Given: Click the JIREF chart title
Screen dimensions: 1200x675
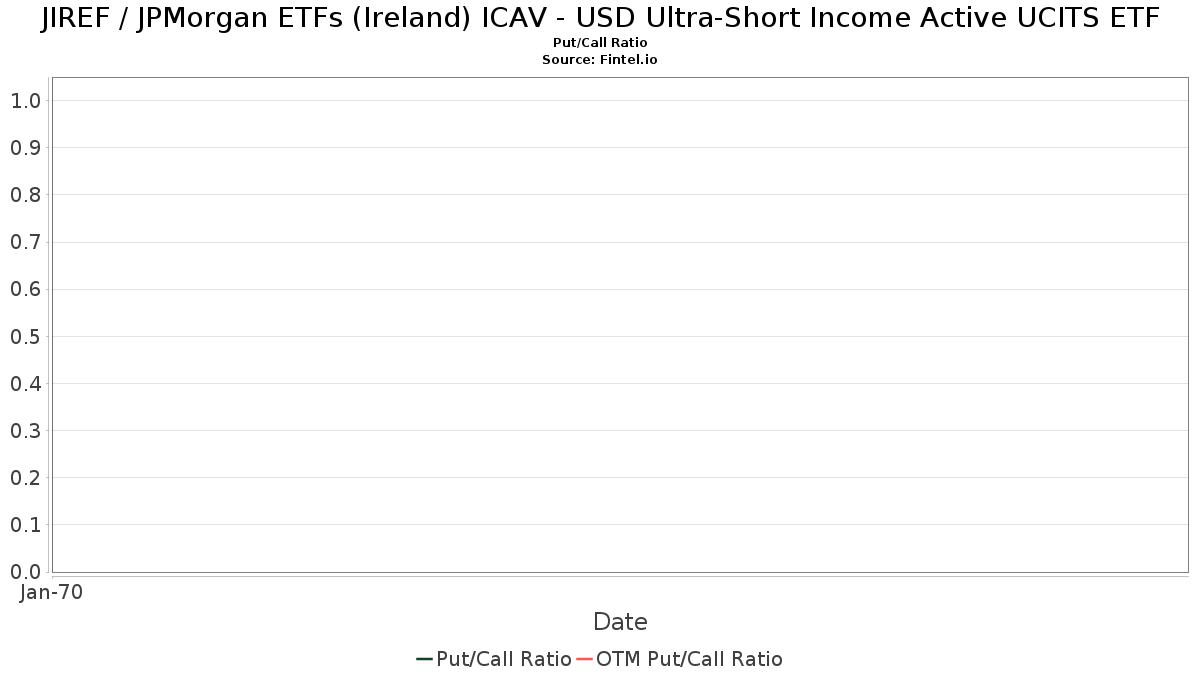Looking at the screenshot, I should tap(600, 19).
